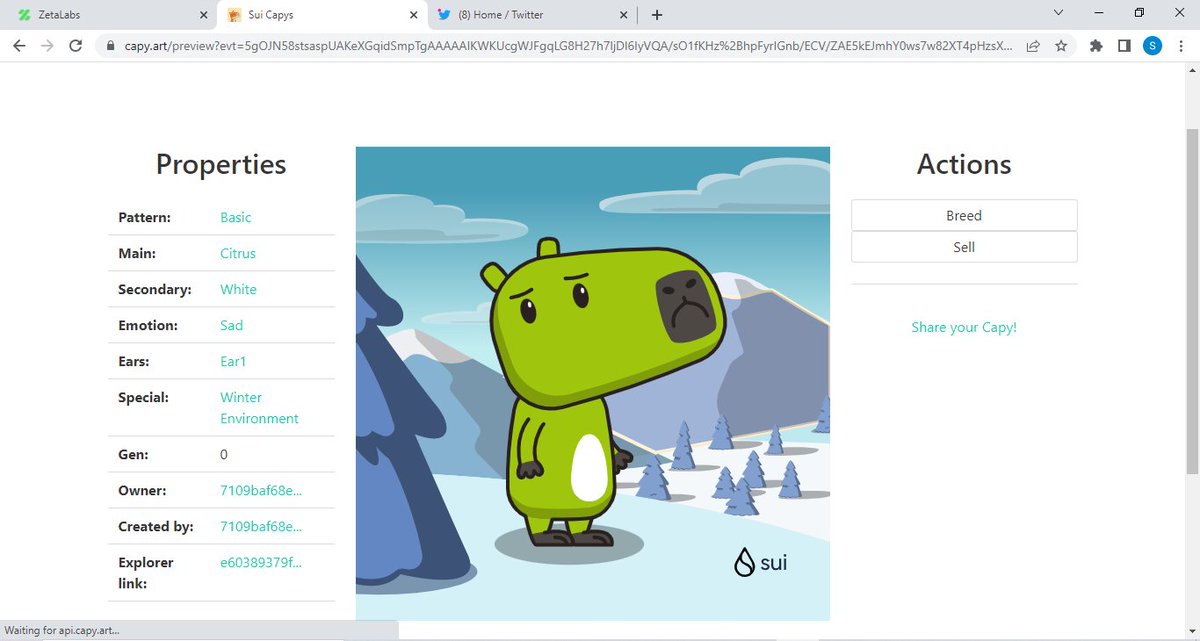
Task: Click the address bar URL
Action: pos(567,46)
